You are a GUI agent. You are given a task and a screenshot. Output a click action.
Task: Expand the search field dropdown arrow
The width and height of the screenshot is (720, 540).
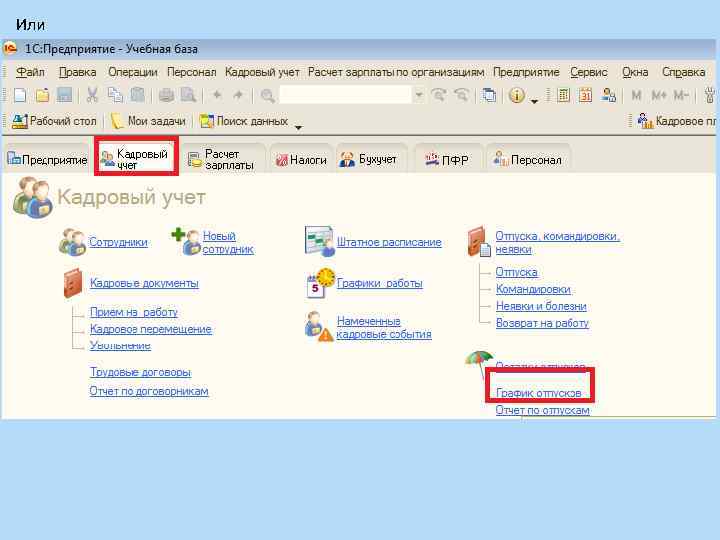coord(419,95)
